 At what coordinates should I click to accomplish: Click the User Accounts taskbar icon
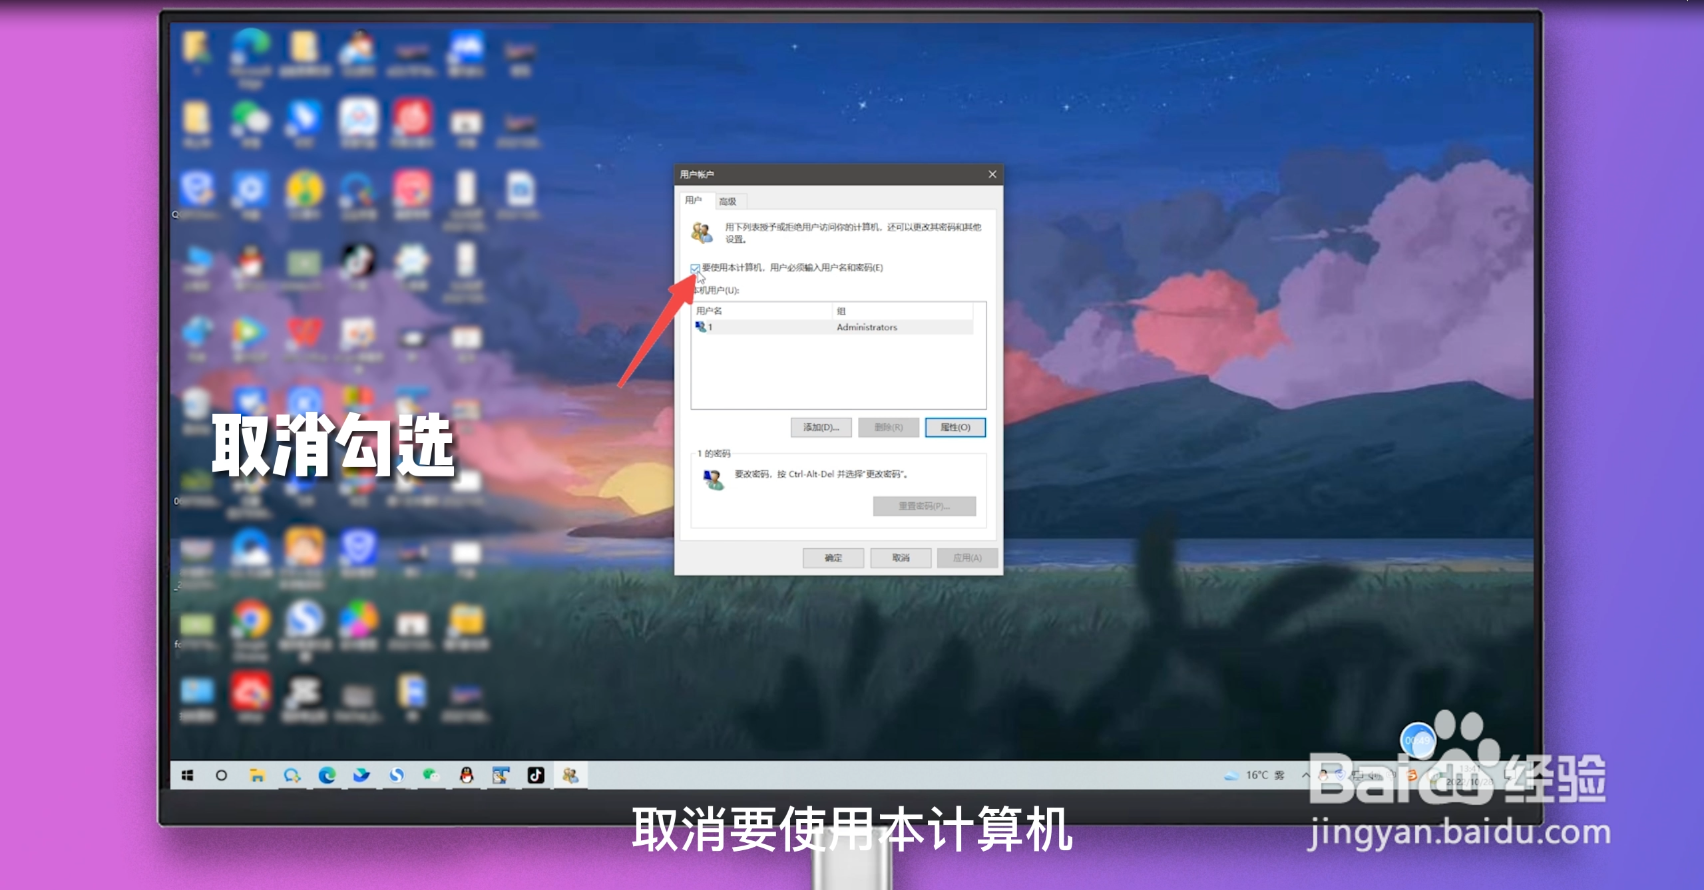[x=570, y=775]
